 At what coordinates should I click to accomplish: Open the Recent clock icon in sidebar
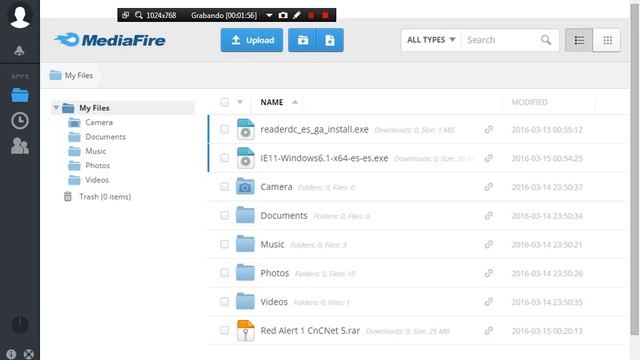point(20,121)
